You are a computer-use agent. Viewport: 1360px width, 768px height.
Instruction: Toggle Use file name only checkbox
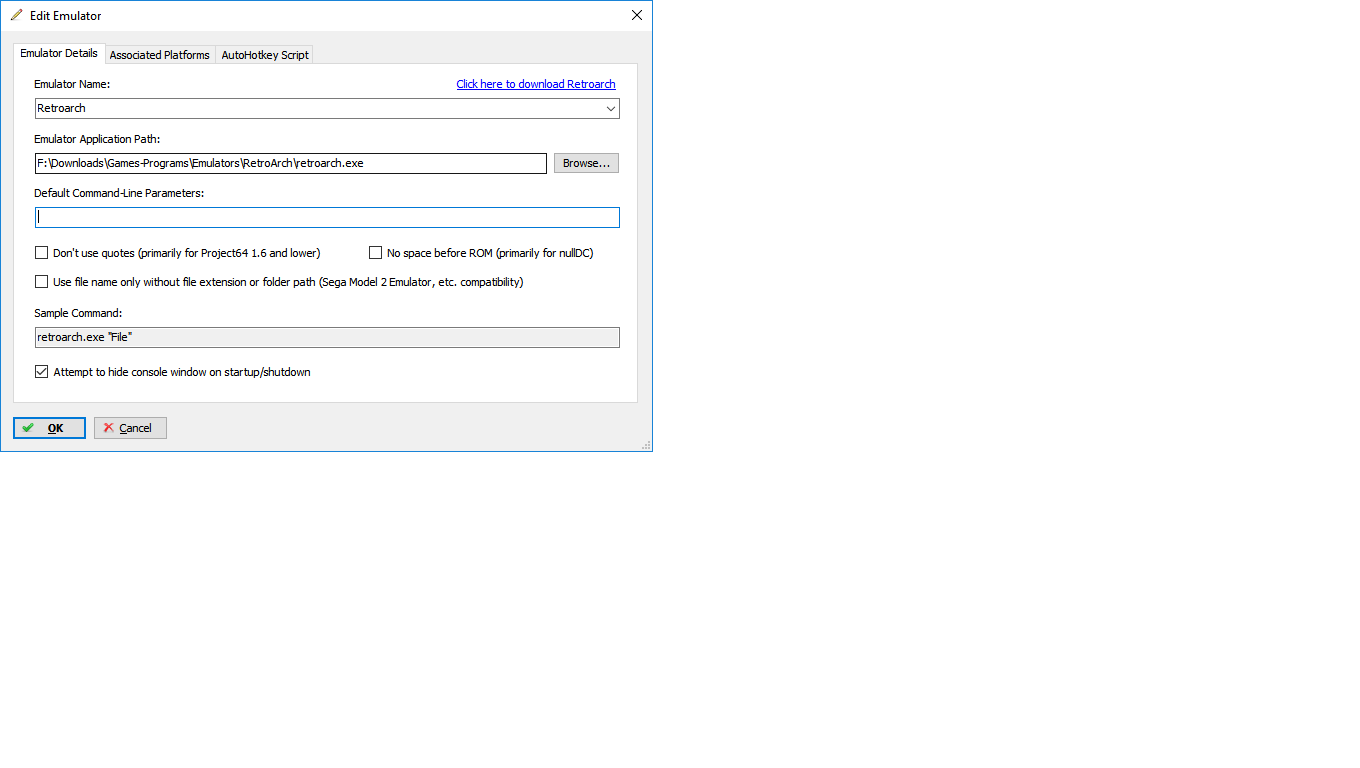[42, 282]
